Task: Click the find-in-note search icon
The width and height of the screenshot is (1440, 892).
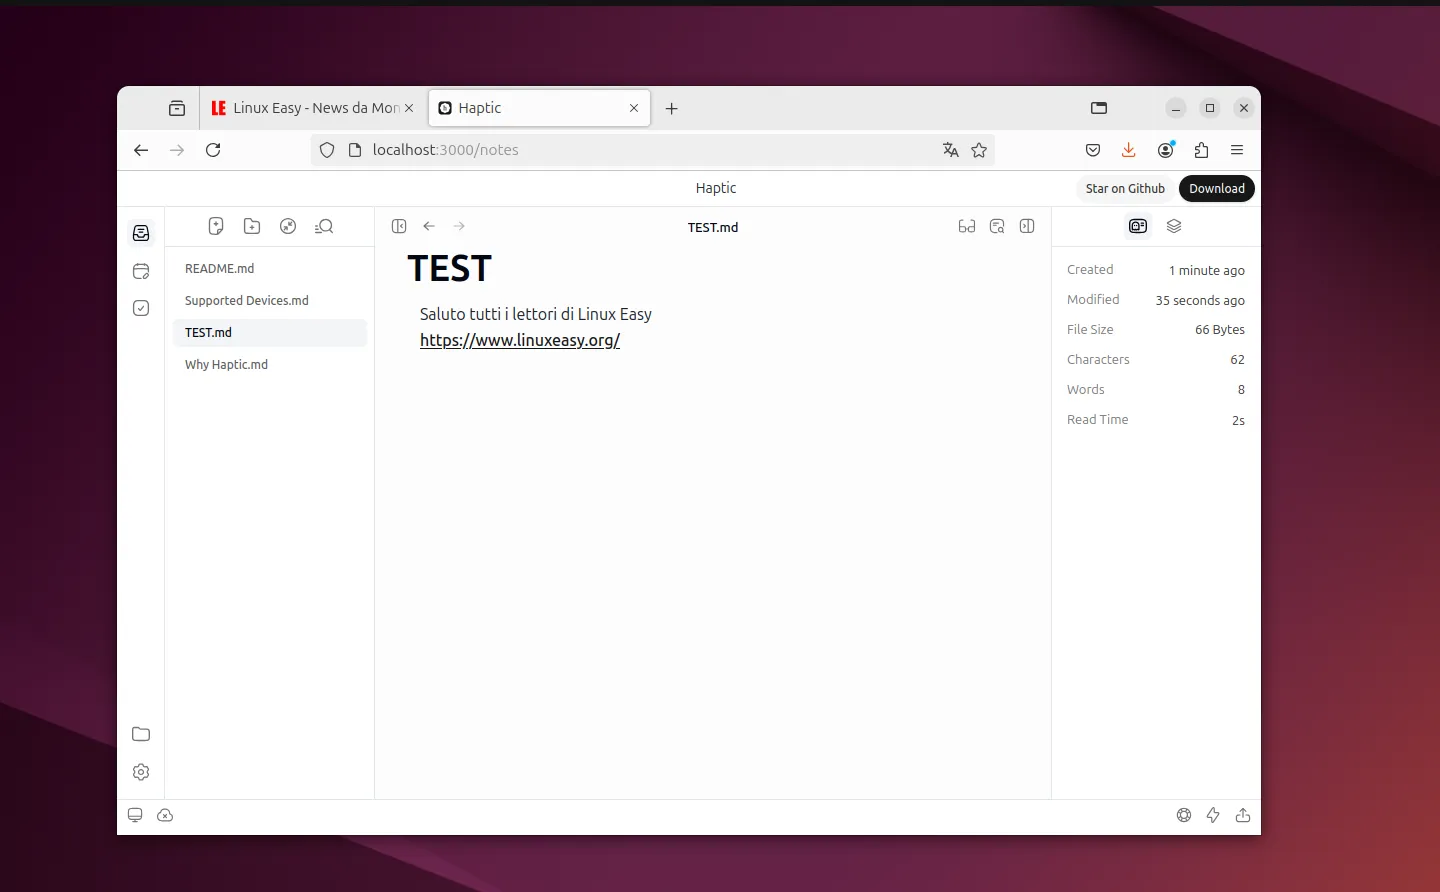Action: pyautogui.click(x=997, y=227)
